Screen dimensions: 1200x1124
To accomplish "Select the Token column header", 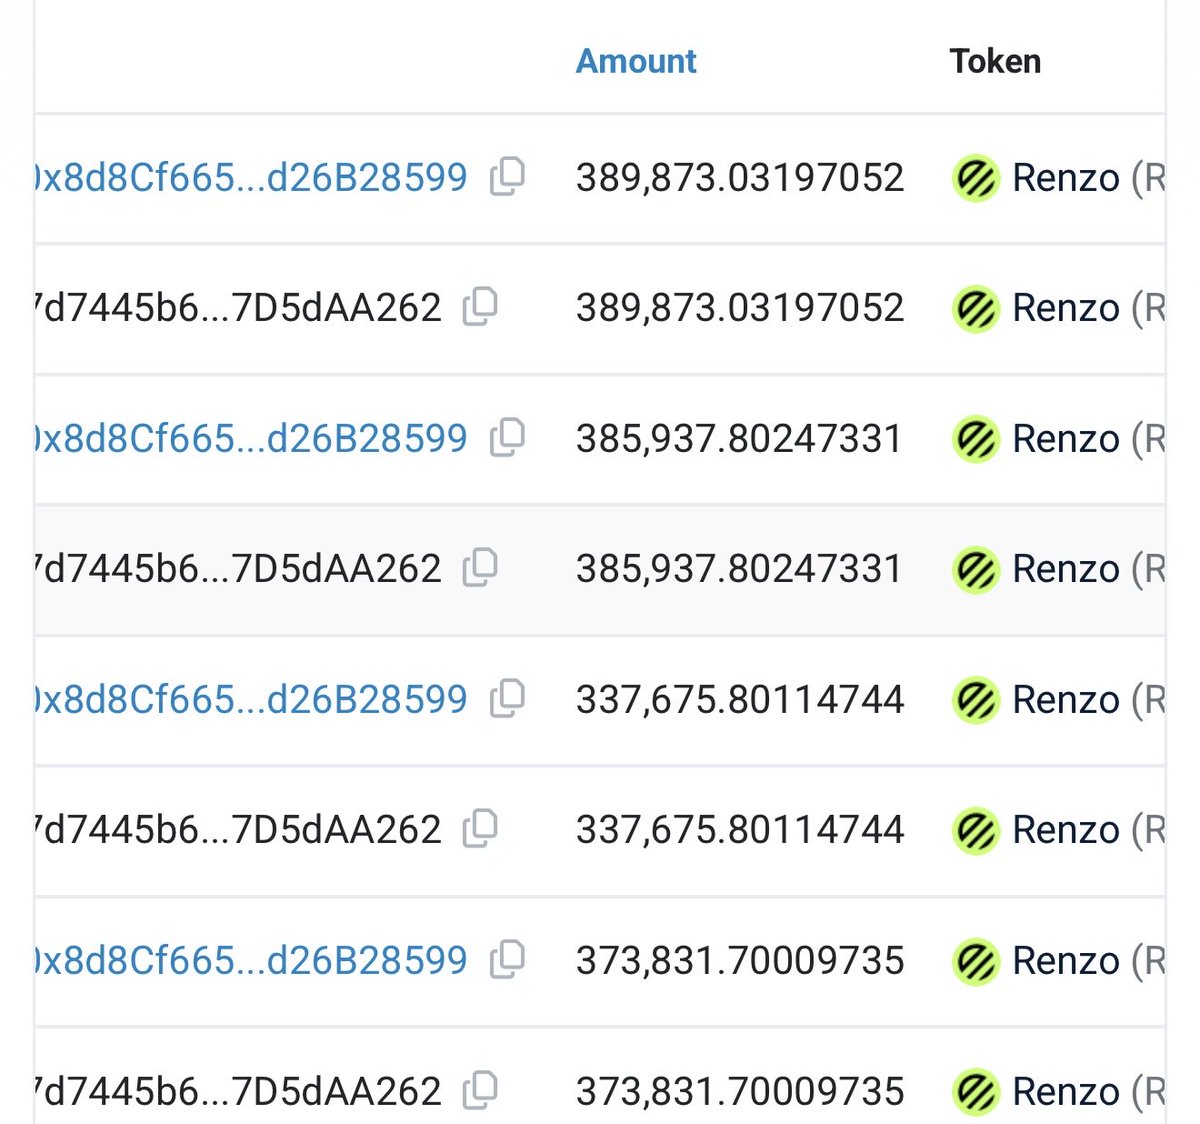I will [x=995, y=61].
